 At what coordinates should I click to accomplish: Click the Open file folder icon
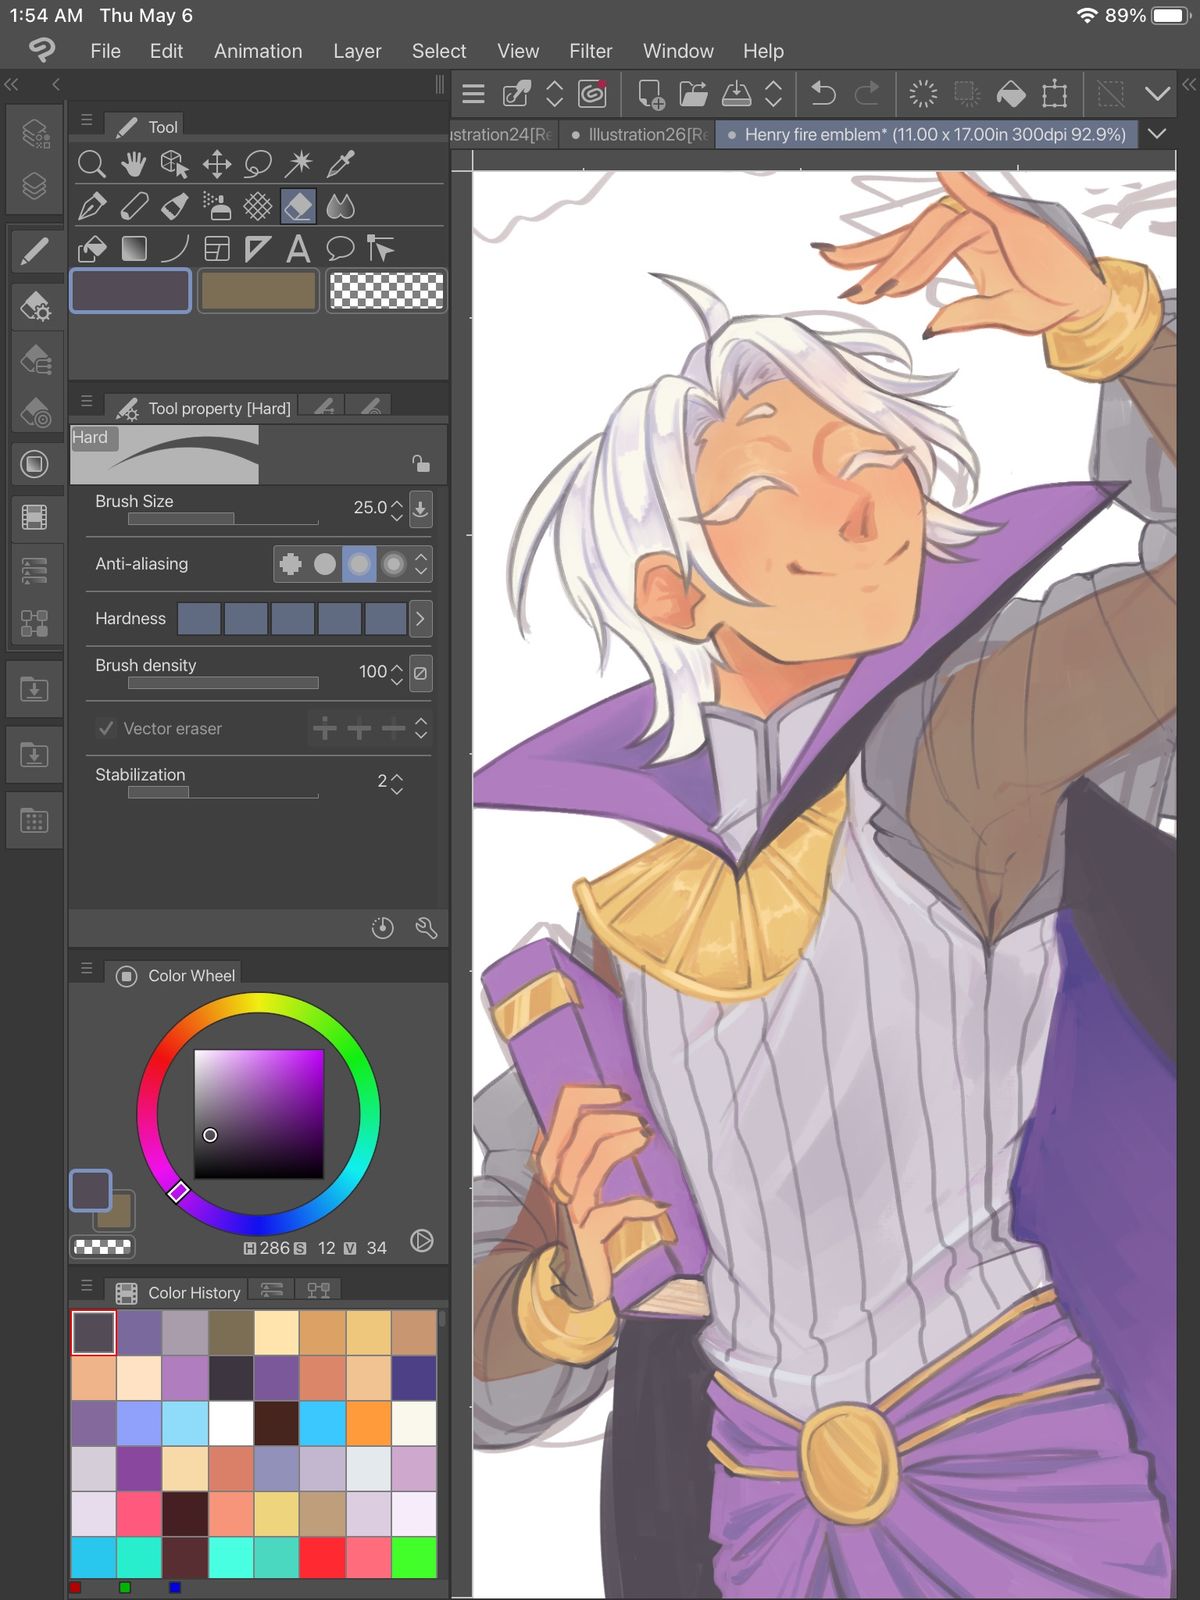693,94
